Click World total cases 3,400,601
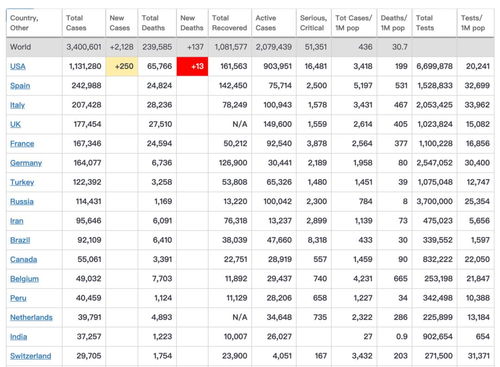Screen dimensions: 500x367 tap(84, 47)
